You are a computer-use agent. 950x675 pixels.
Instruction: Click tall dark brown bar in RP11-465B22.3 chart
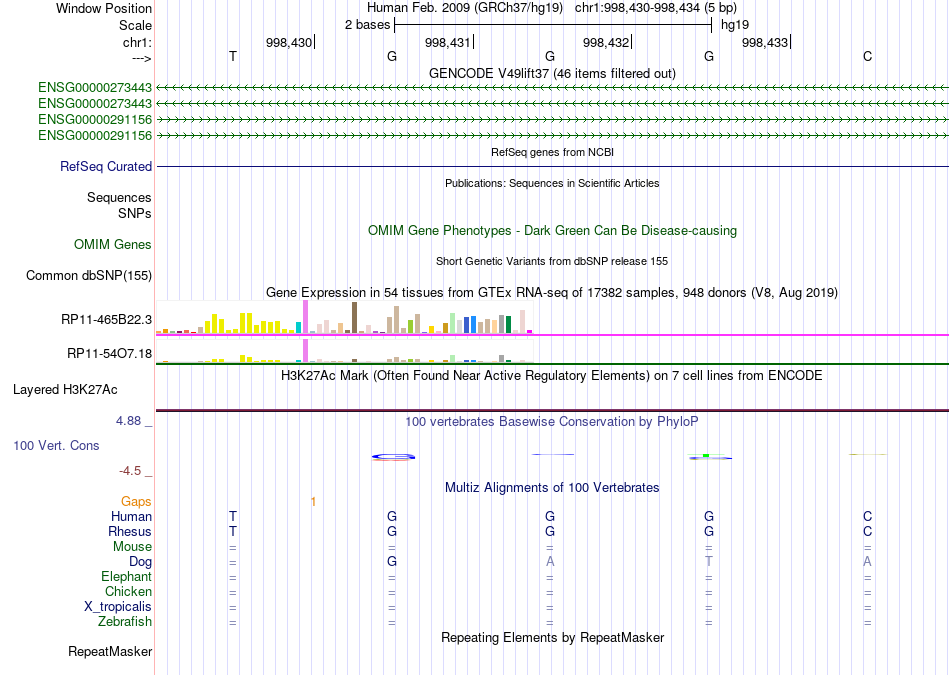354,318
